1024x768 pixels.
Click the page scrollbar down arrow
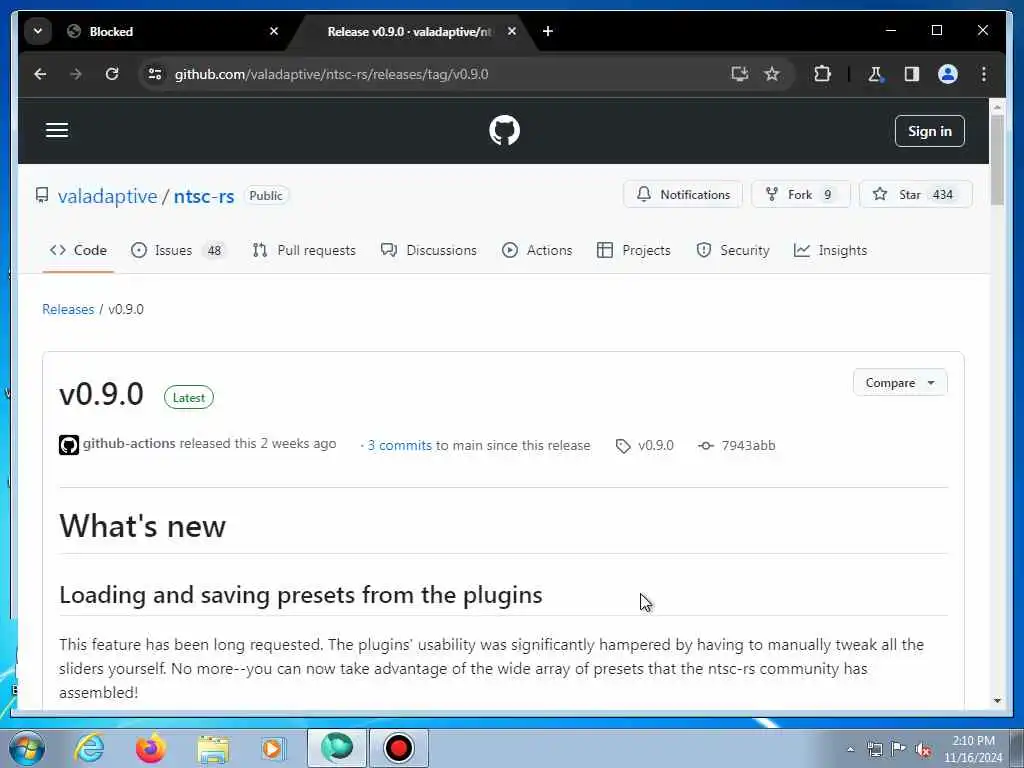997,701
